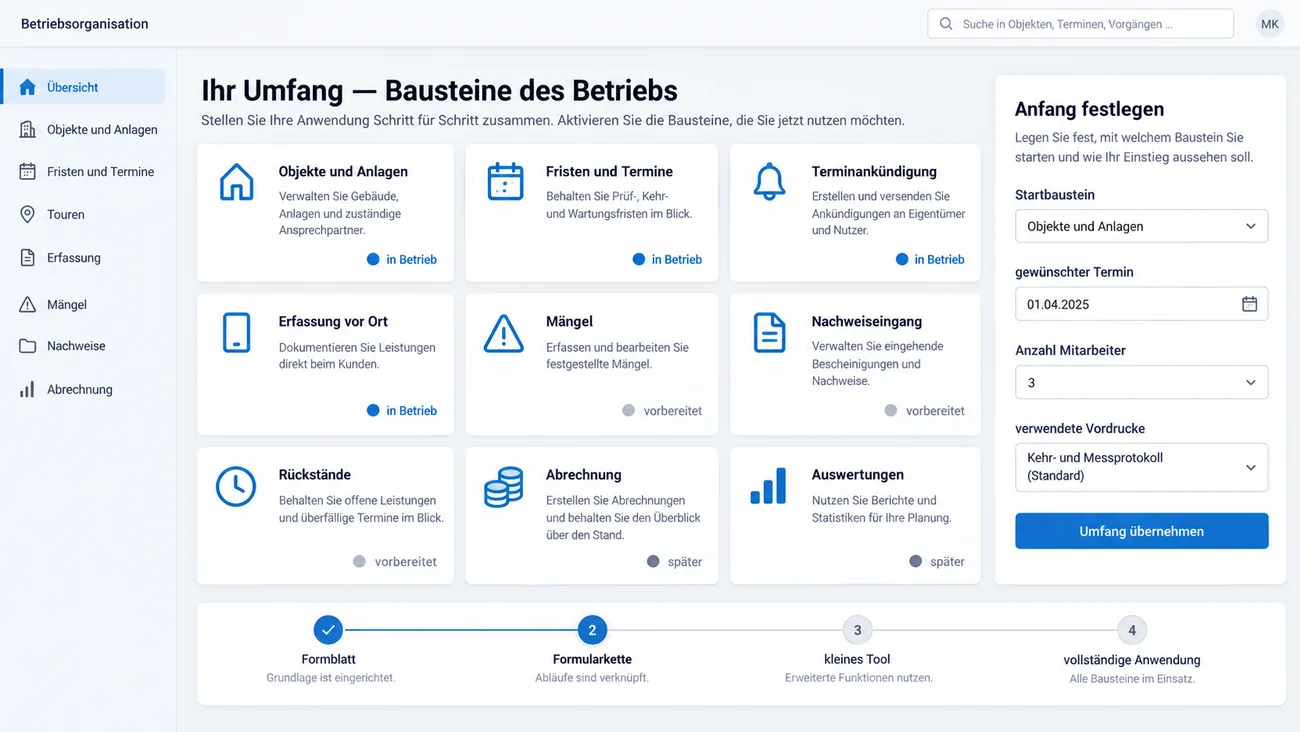
Task: Open the Anzahl Mitarbeiter dropdown
Action: 1141,382
